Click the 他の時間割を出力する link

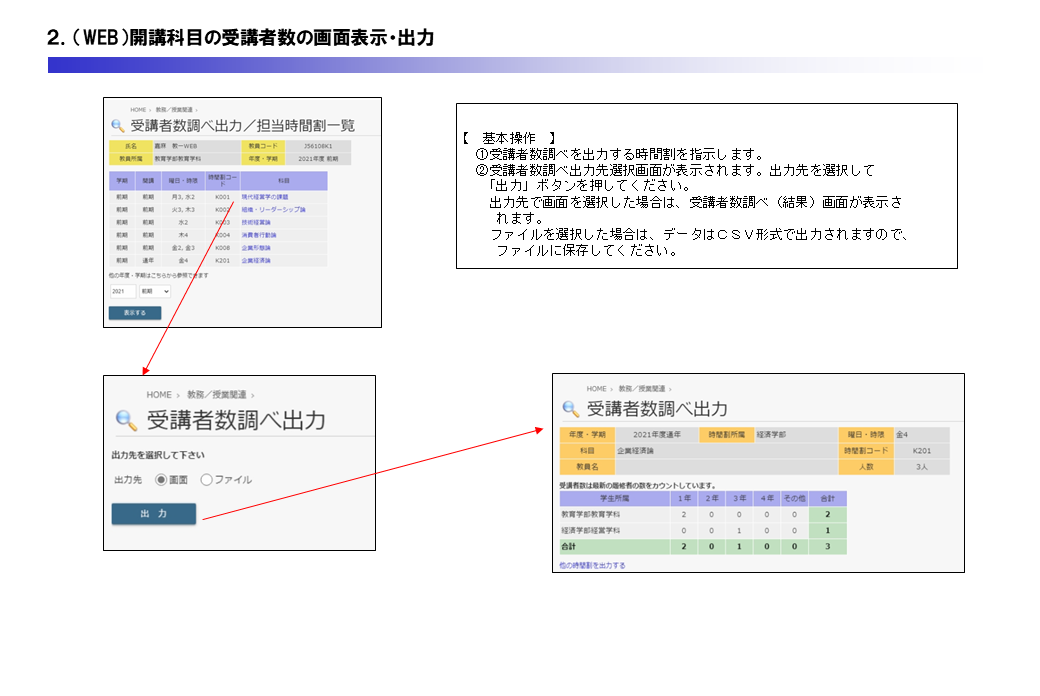592,565
